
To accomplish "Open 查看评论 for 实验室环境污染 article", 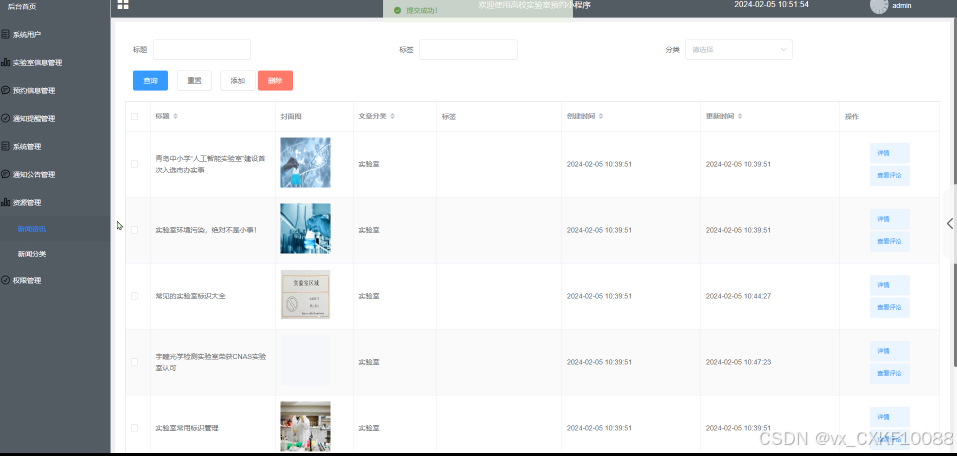I will click(889, 242).
